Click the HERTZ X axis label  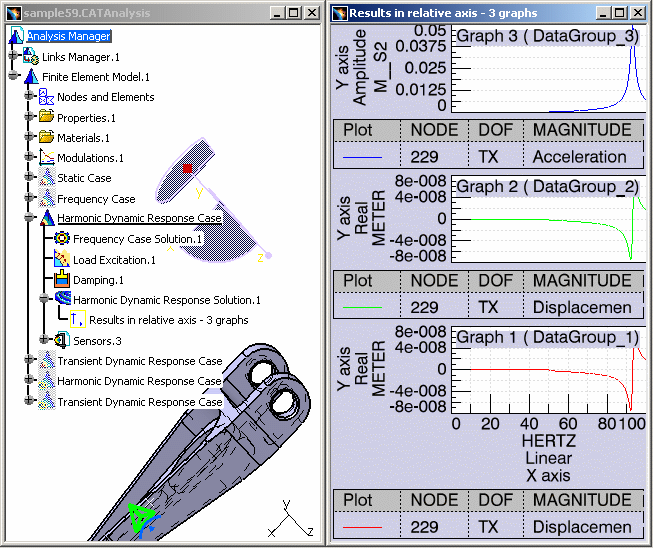[x=549, y=441]
